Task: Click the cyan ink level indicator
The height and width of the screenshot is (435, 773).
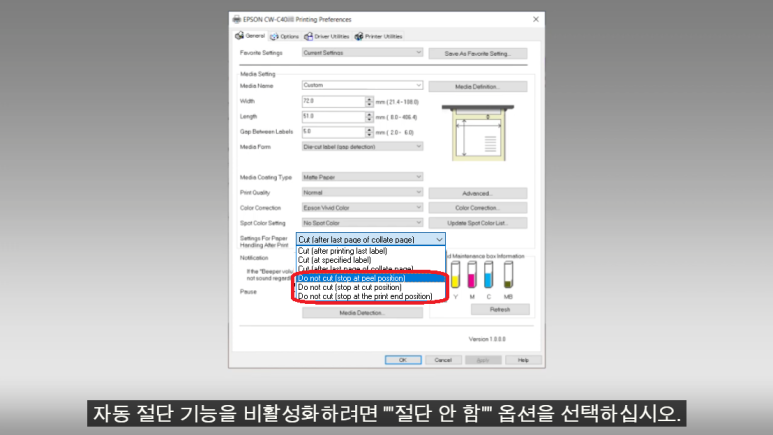Action: (489, 275)
